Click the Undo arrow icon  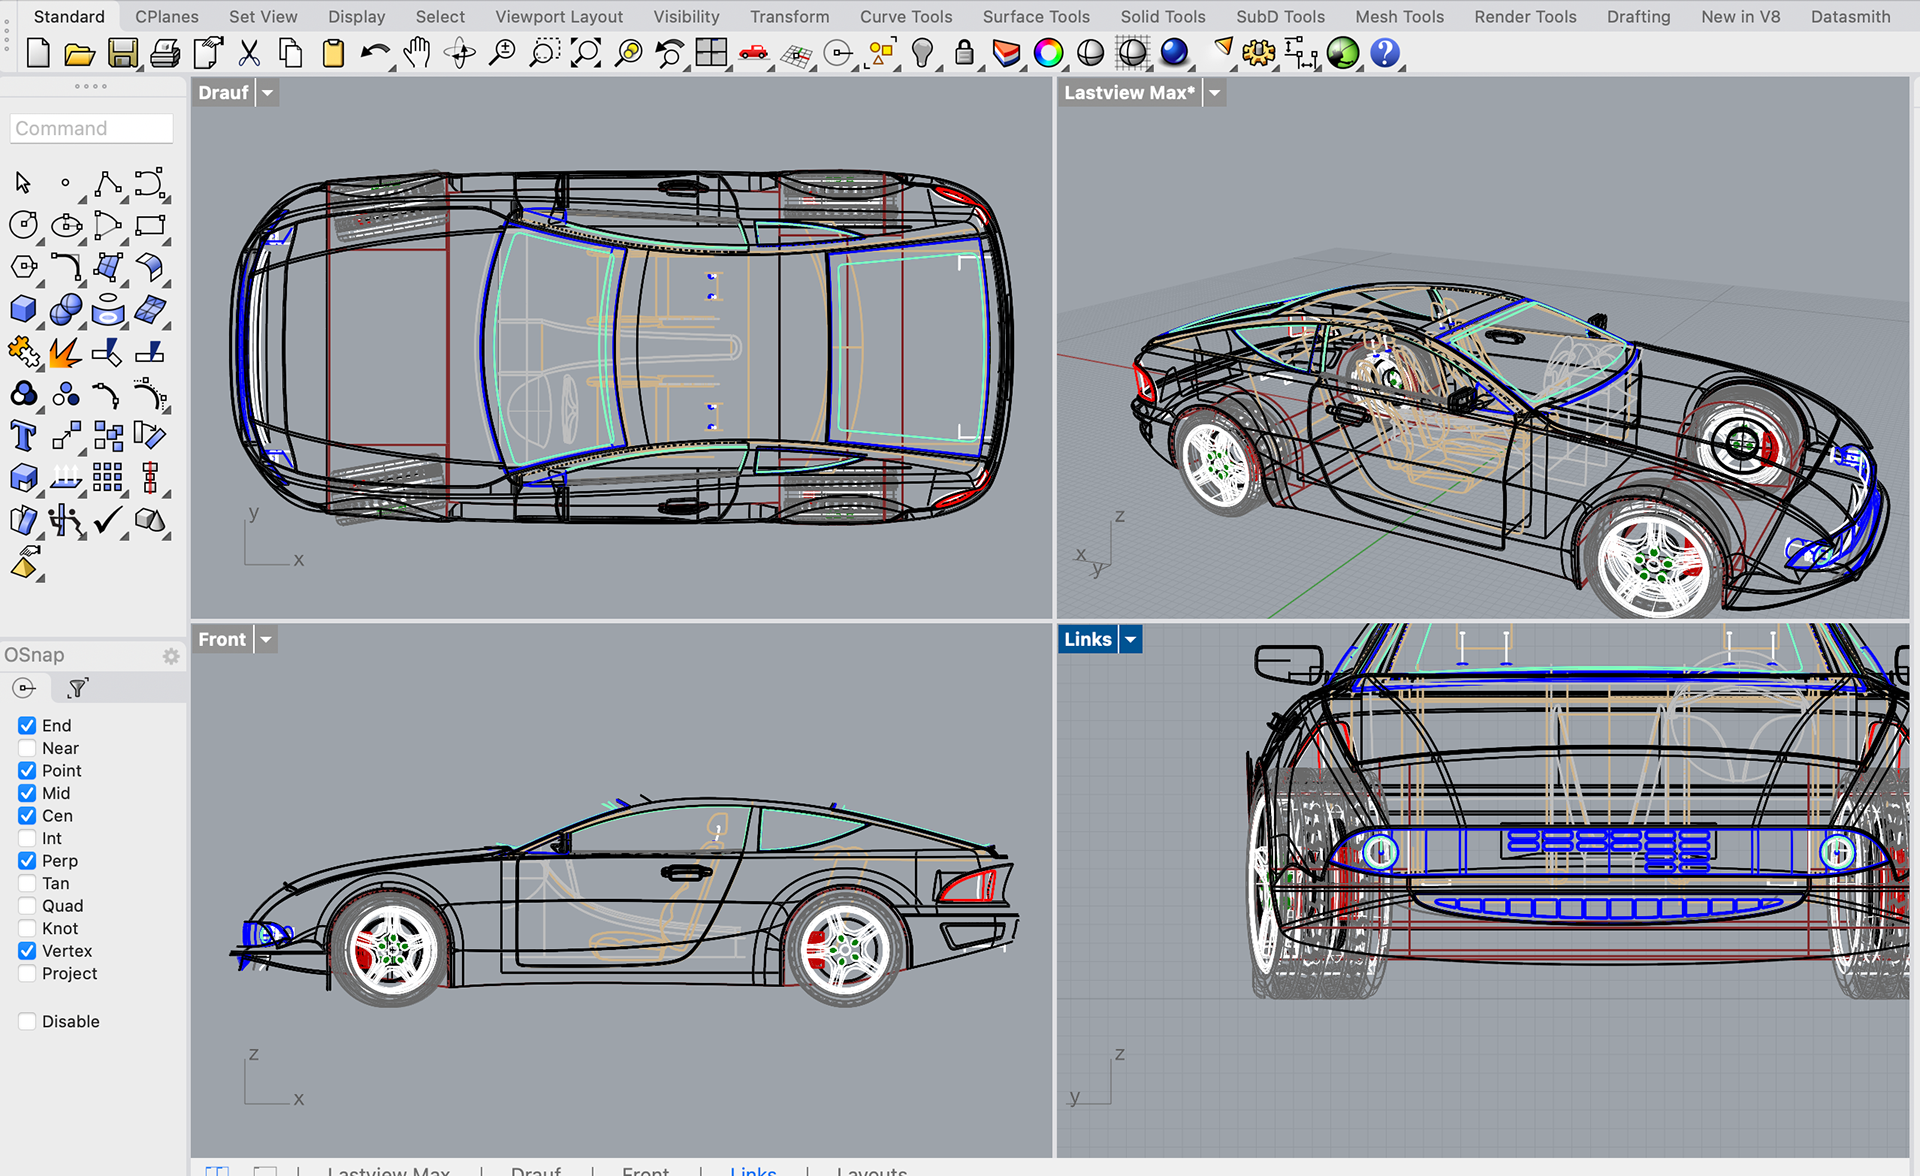[375, 53]
